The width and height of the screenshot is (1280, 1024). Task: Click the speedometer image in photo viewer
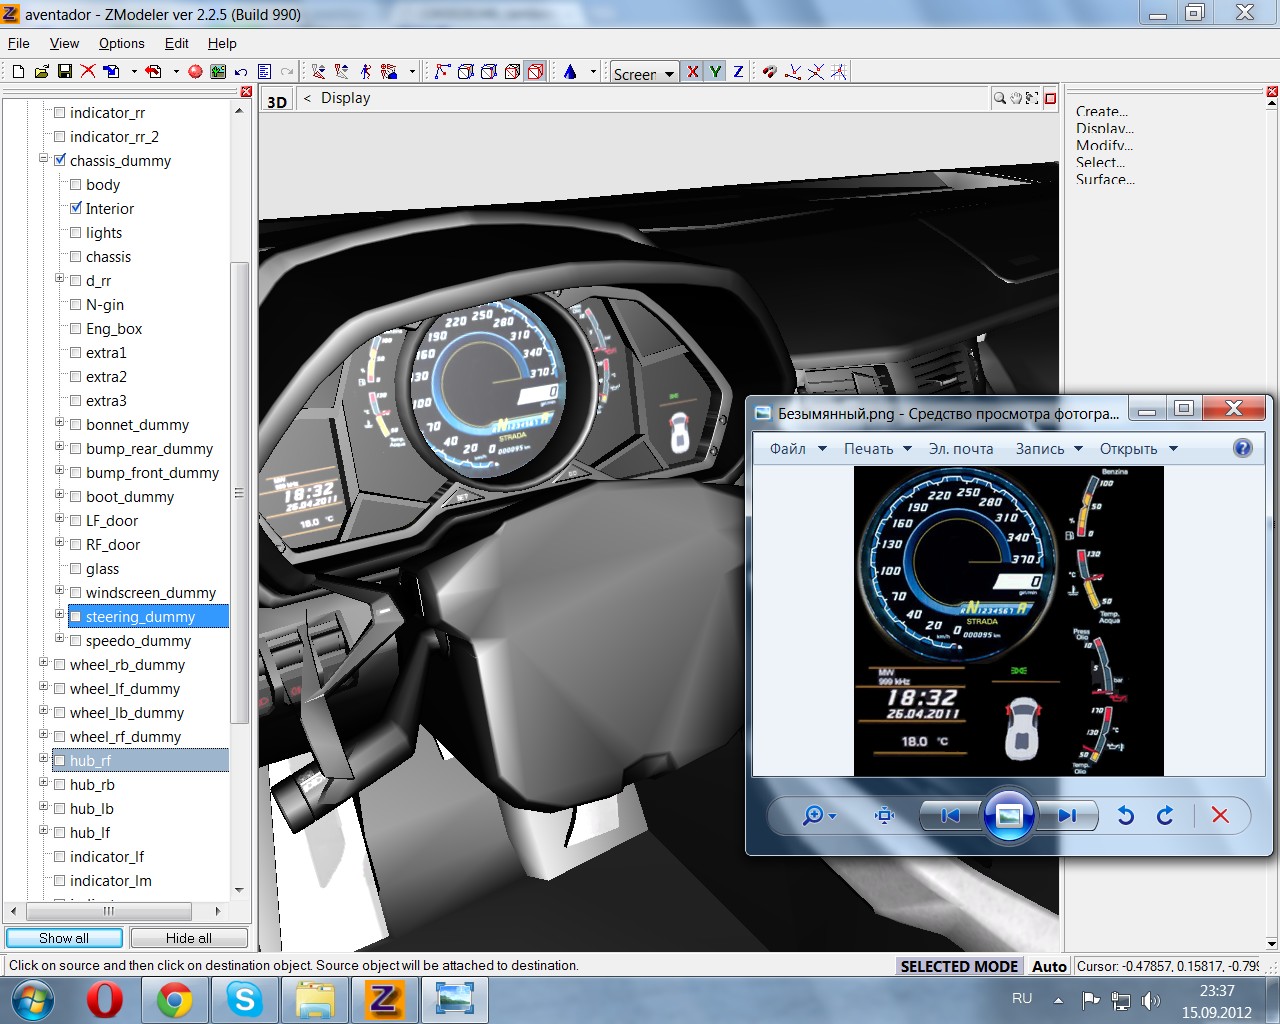point(960,565)
